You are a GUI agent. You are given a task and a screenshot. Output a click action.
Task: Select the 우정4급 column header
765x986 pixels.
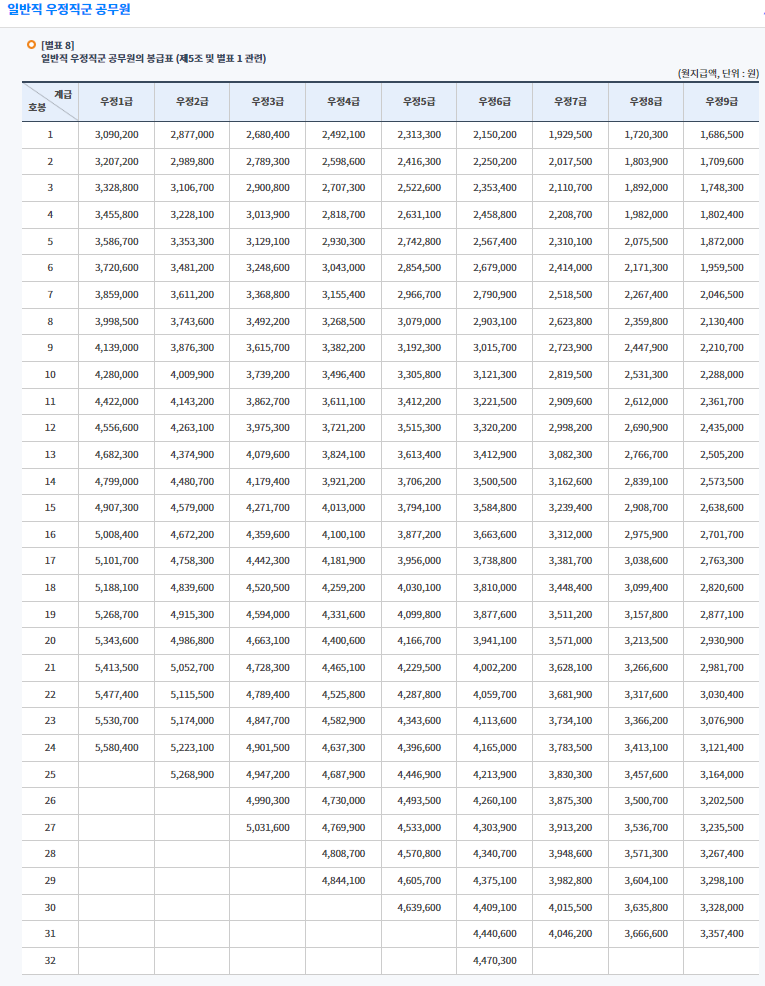point(343,101)
